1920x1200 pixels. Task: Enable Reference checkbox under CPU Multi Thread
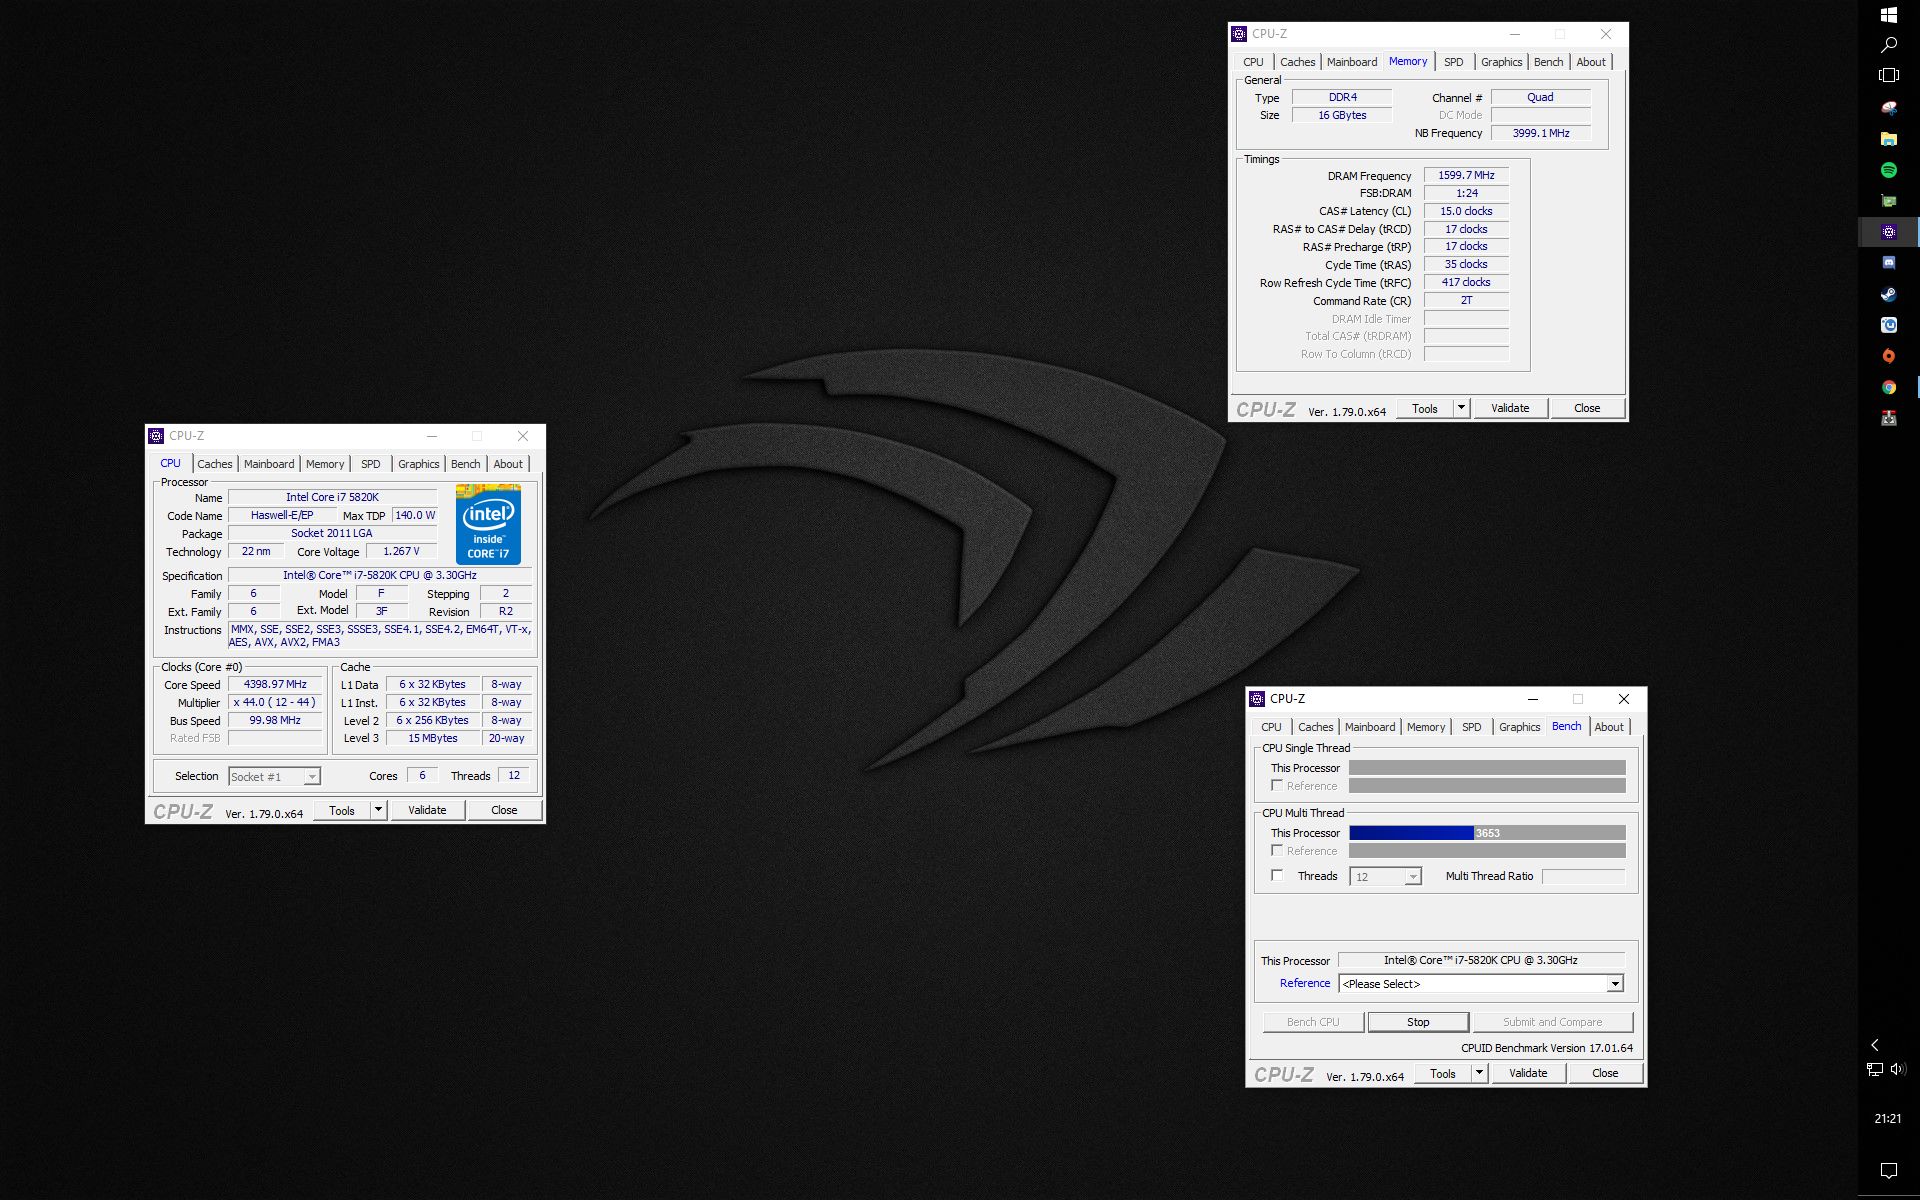tap(1277, 850)
